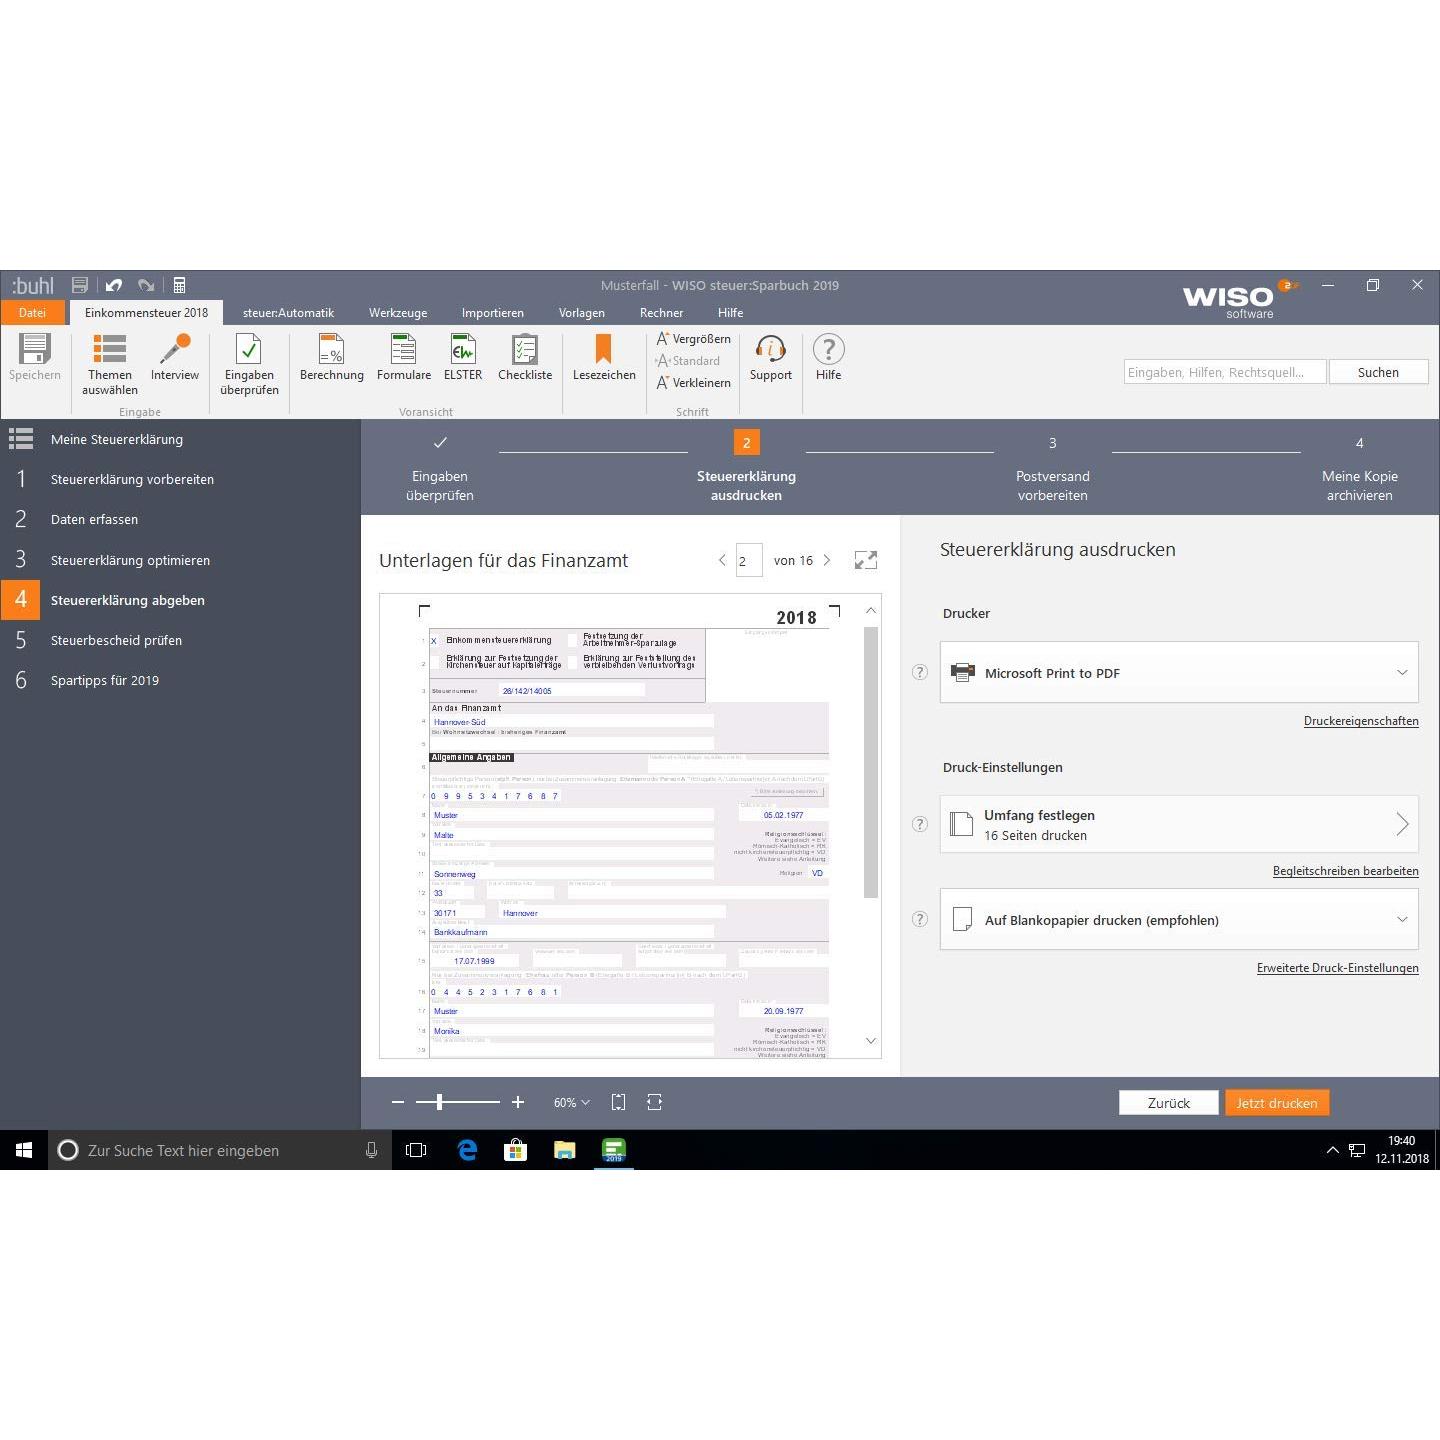Image resolution: width=1440 pixels, height=1440 pixels.
Task: Go to previous preview page
Action: (722, 561)
